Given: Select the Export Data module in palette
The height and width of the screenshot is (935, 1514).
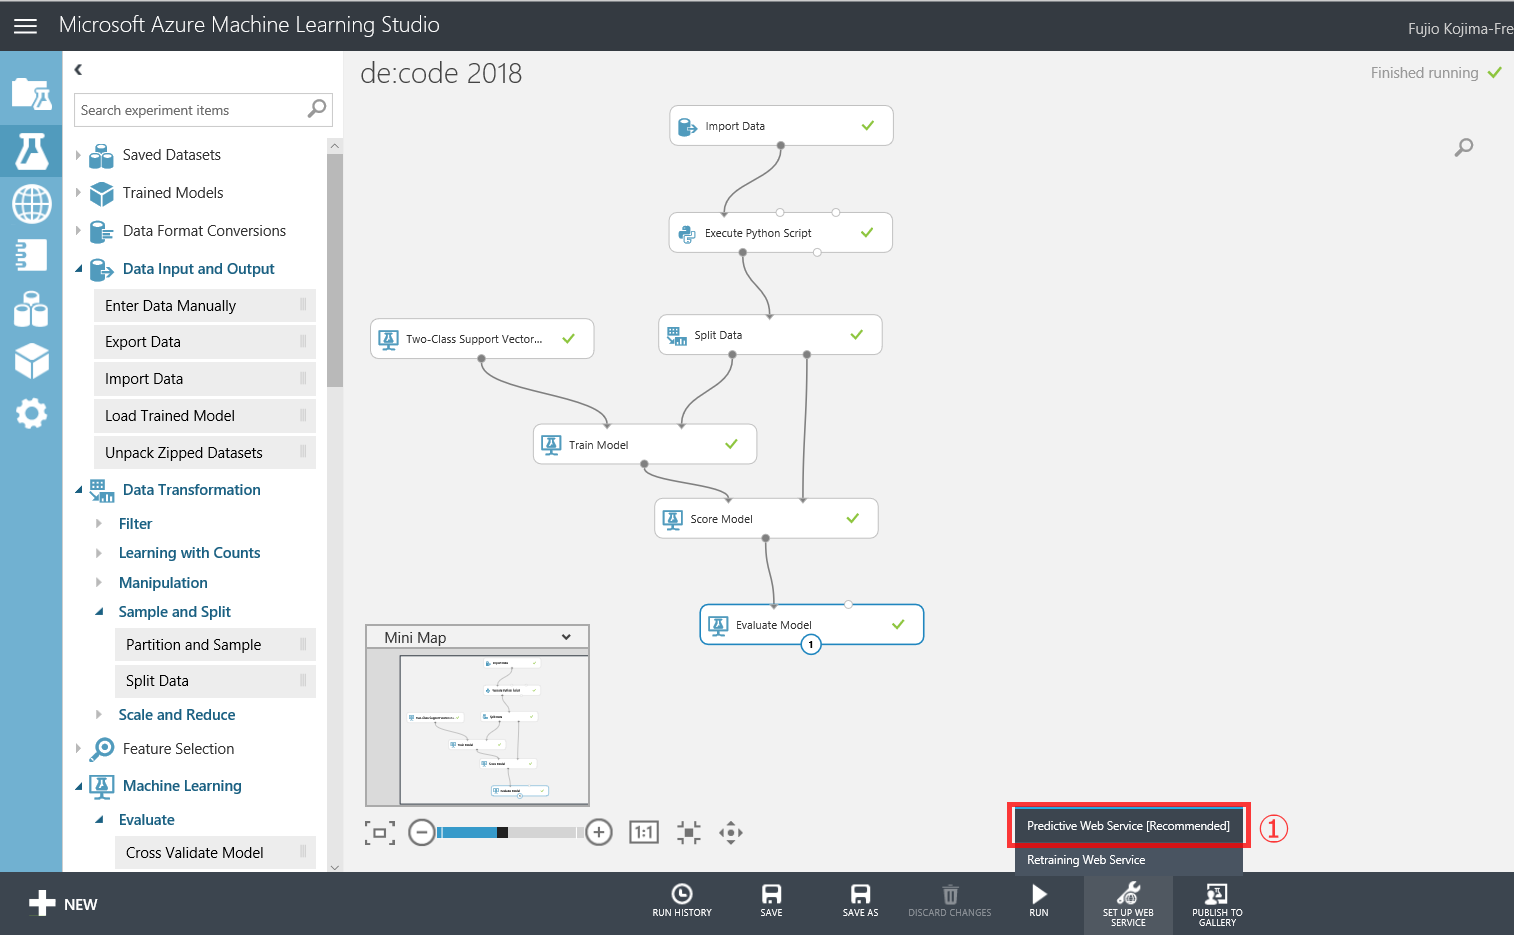Looking at the screenshot, I should click(x=205, y=342).
